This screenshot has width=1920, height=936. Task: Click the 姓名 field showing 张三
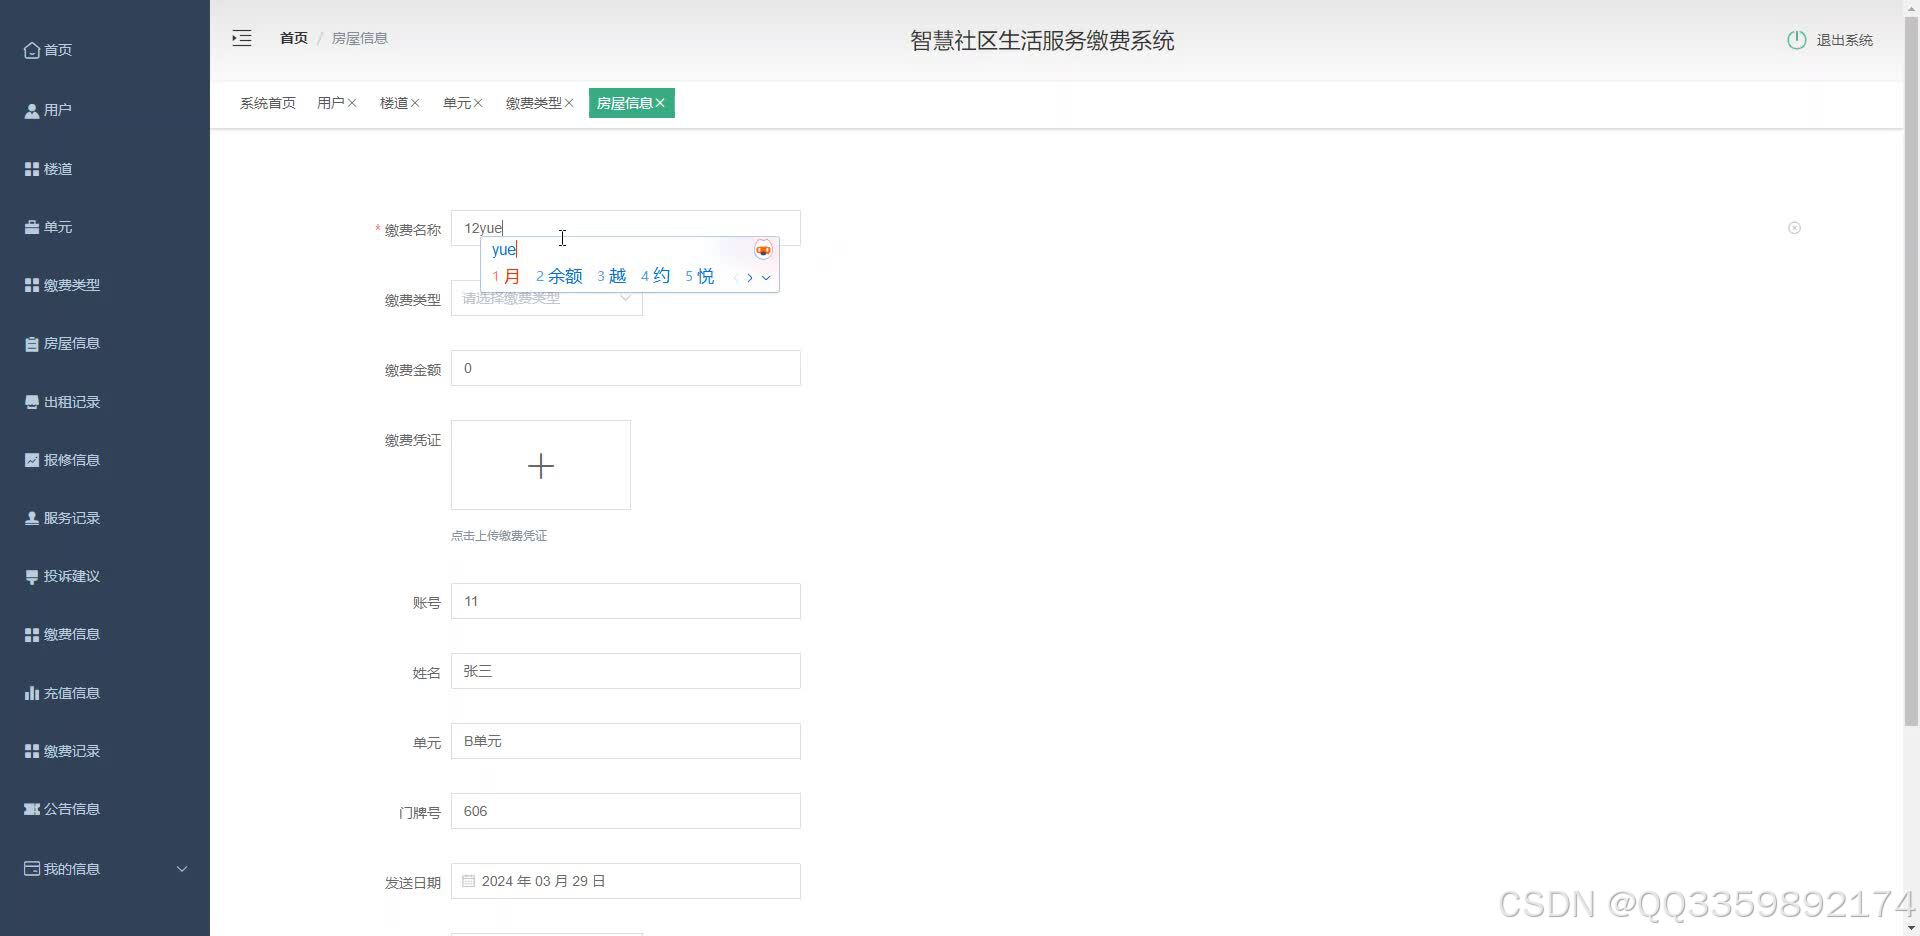click(626, 671)
